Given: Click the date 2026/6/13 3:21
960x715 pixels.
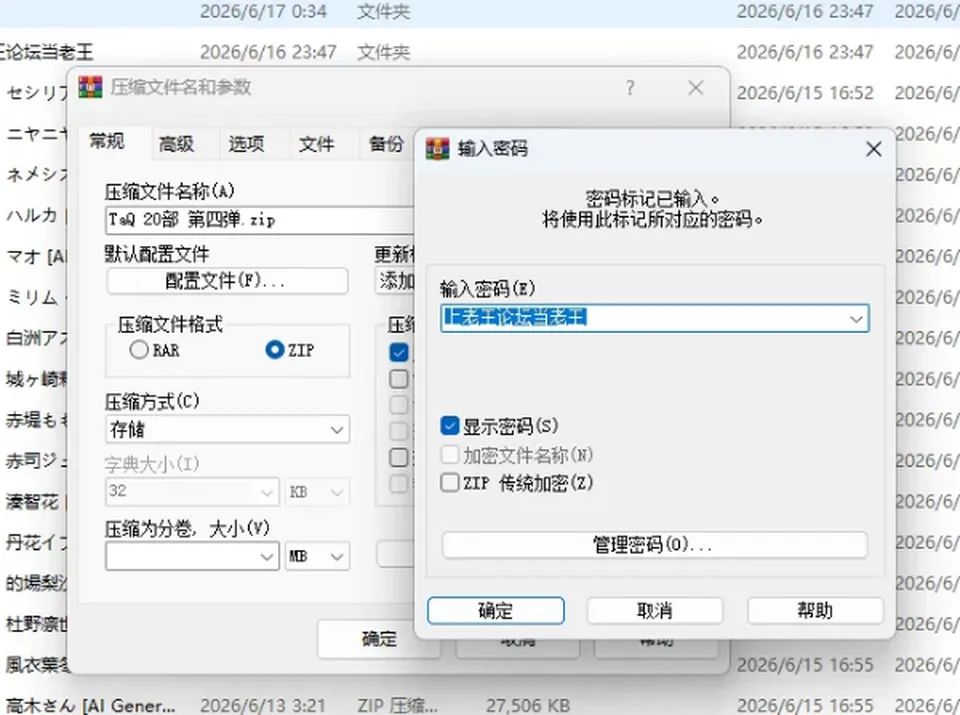Looking at the screenshot, I should 263,706.
